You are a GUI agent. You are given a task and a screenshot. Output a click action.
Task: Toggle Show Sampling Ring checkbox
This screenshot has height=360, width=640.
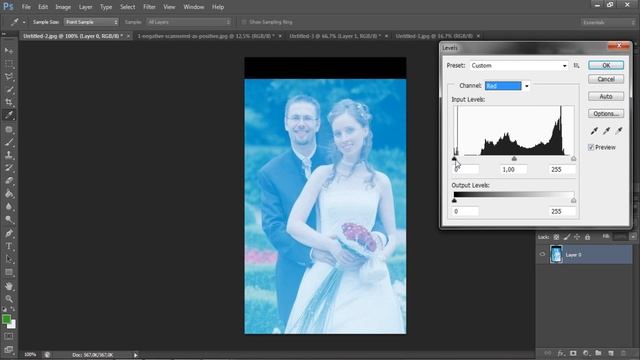pos(244,22)
